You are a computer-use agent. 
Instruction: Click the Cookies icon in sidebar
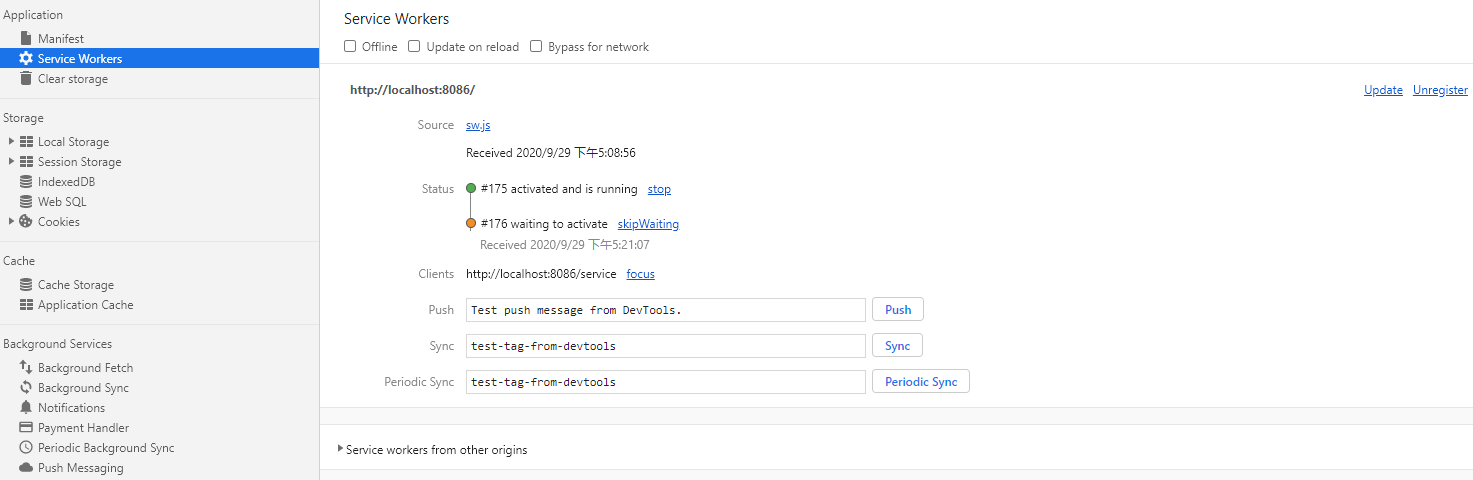27,222
